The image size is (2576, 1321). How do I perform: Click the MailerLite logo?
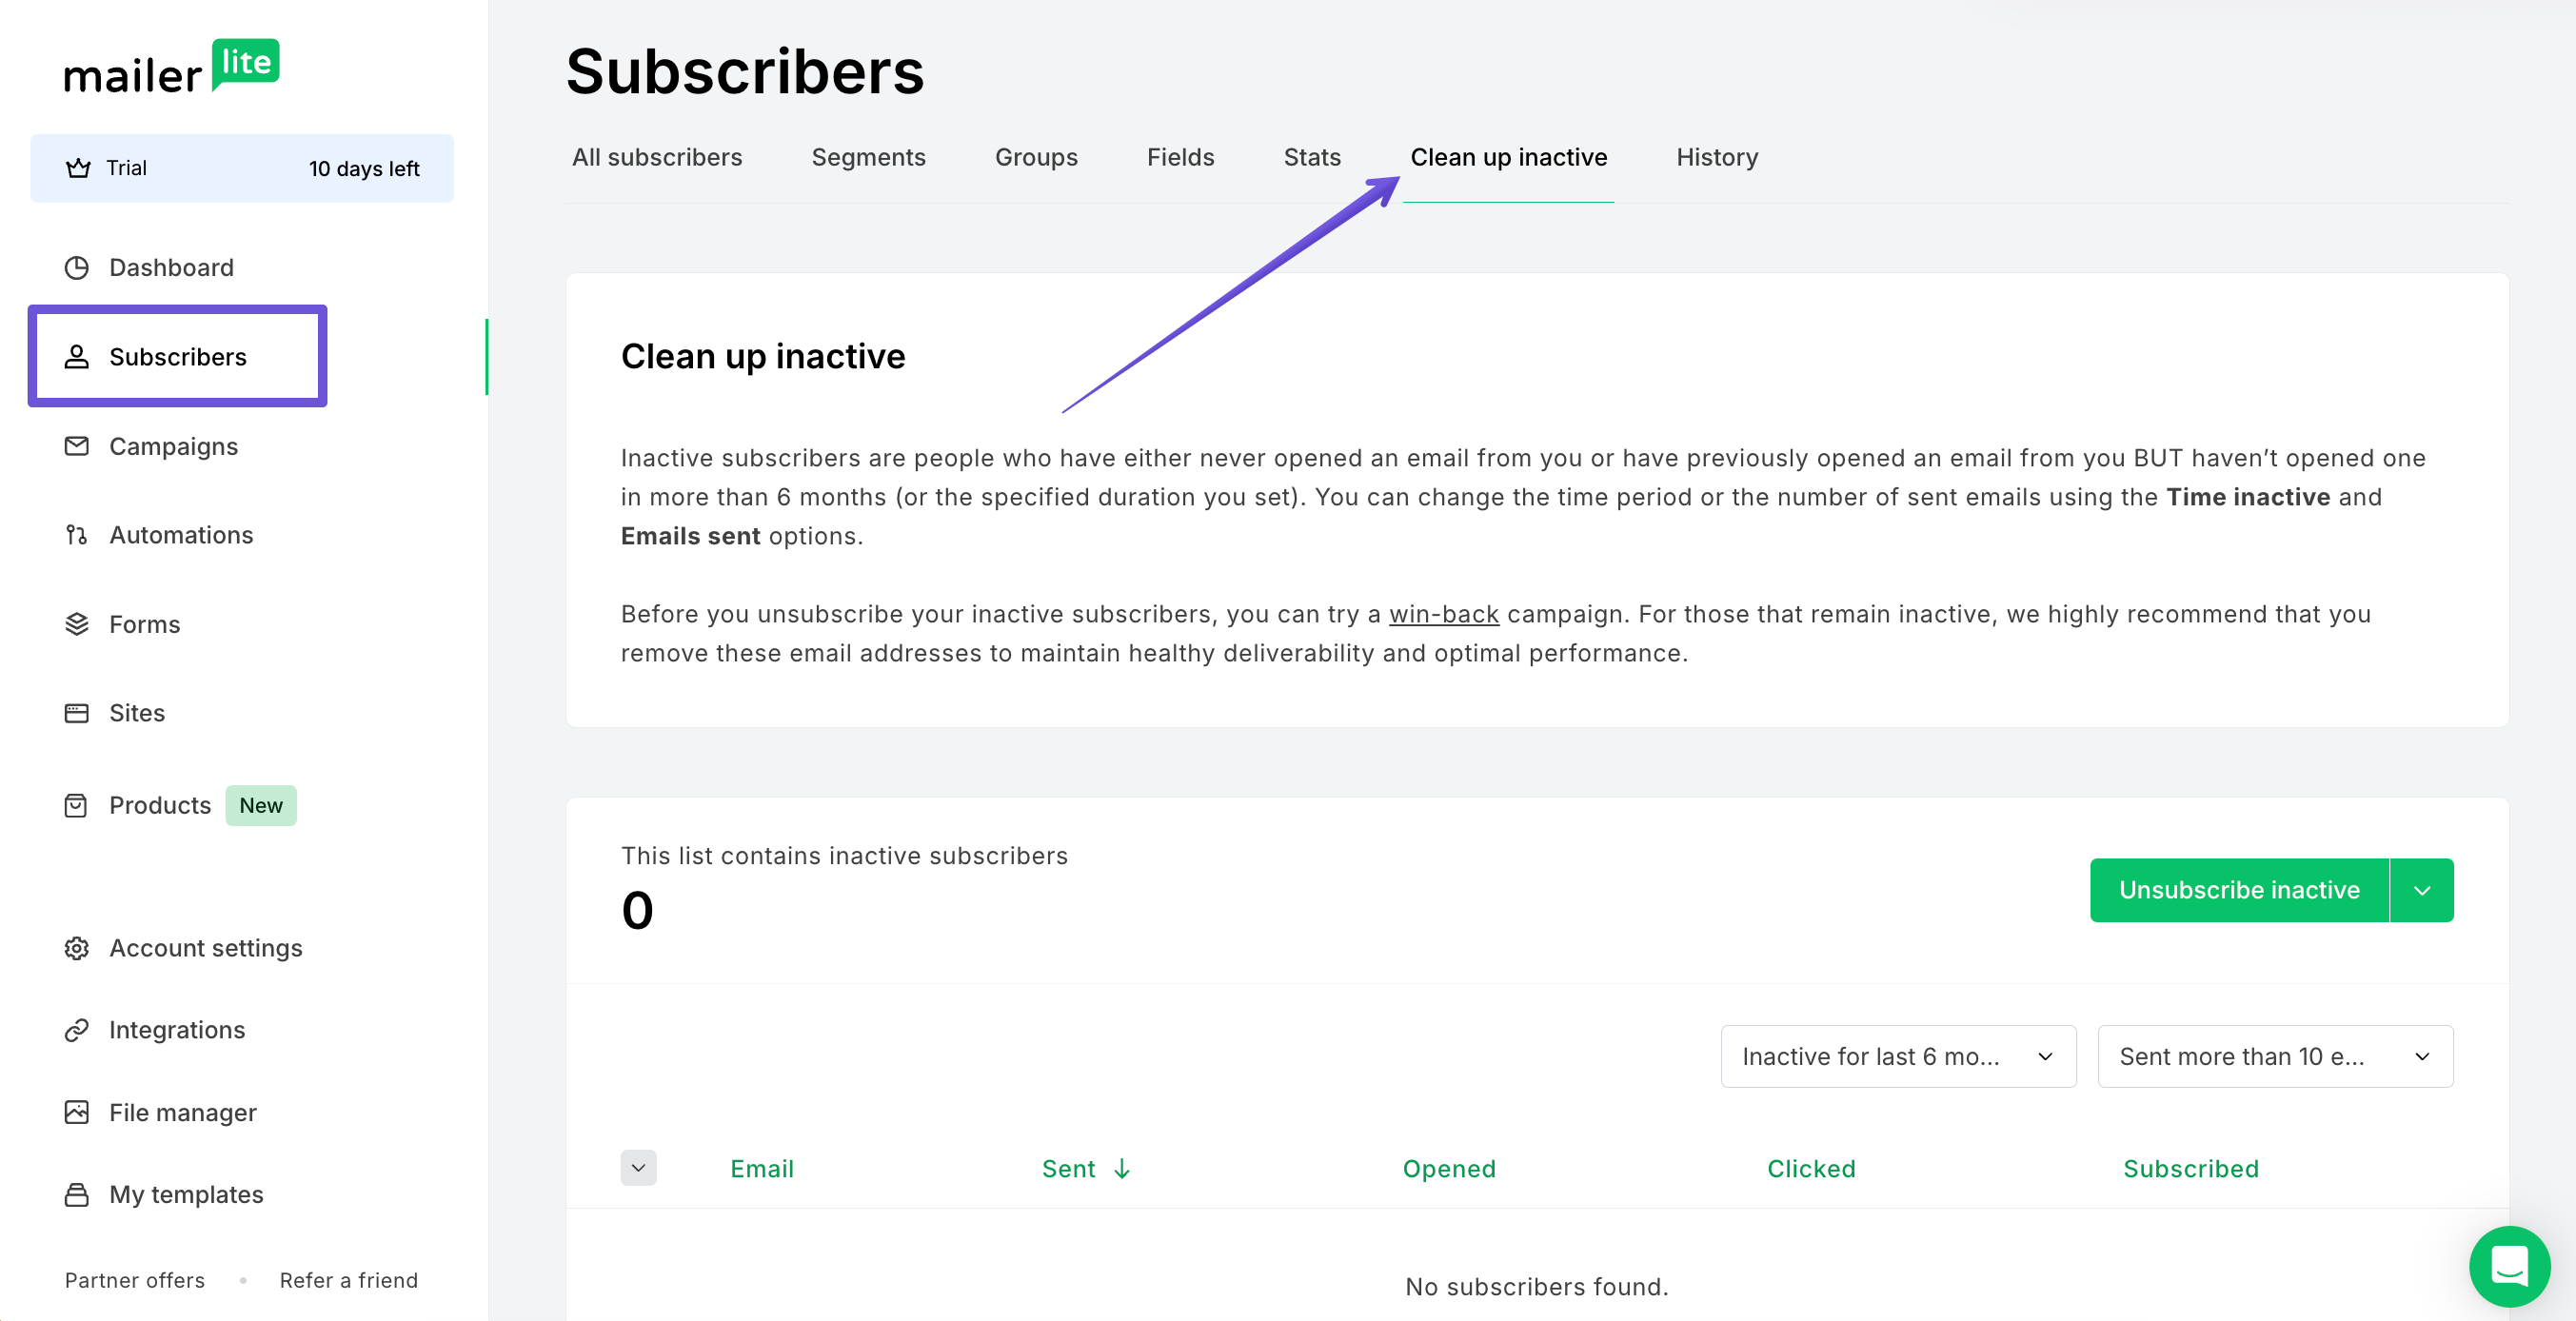(172, 67)
